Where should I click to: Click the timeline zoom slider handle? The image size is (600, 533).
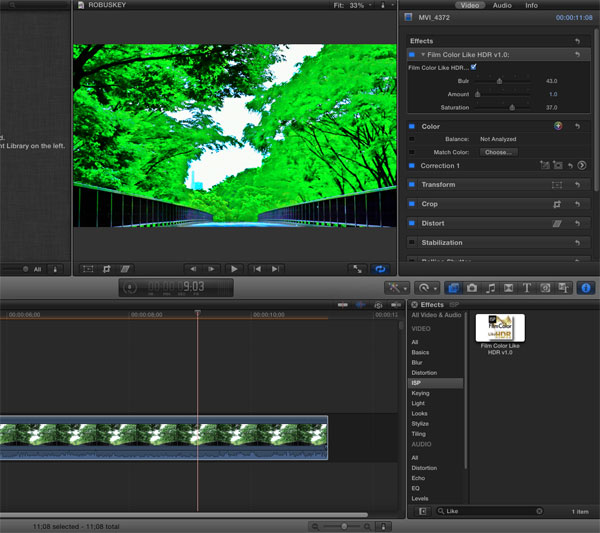point(344,526)
